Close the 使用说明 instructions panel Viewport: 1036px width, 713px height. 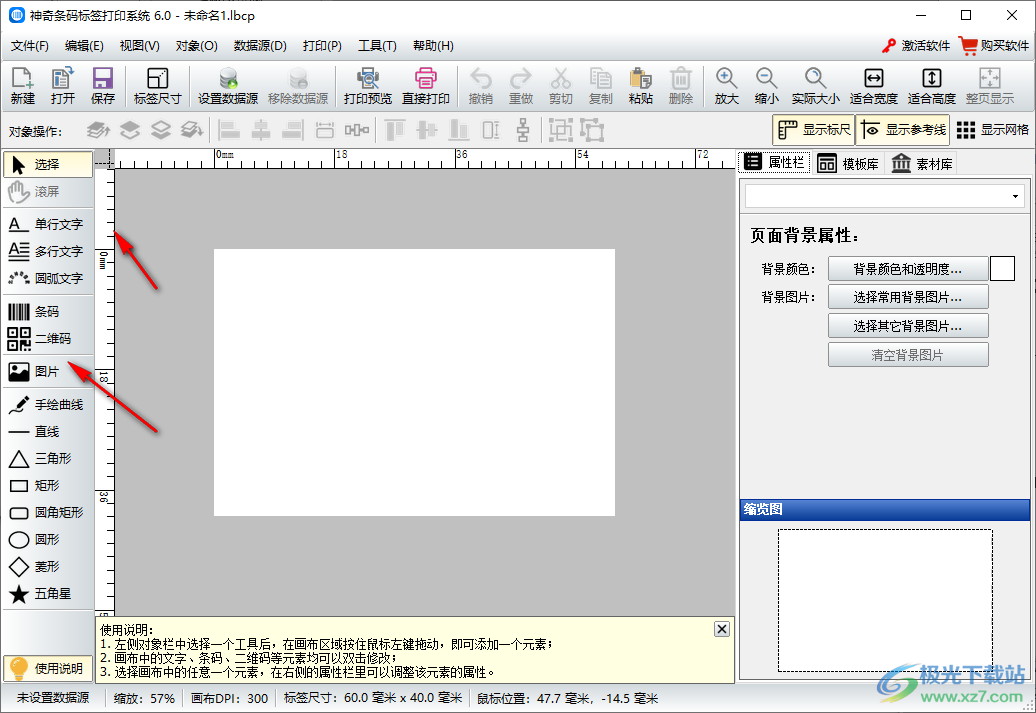tap(722, 629)
